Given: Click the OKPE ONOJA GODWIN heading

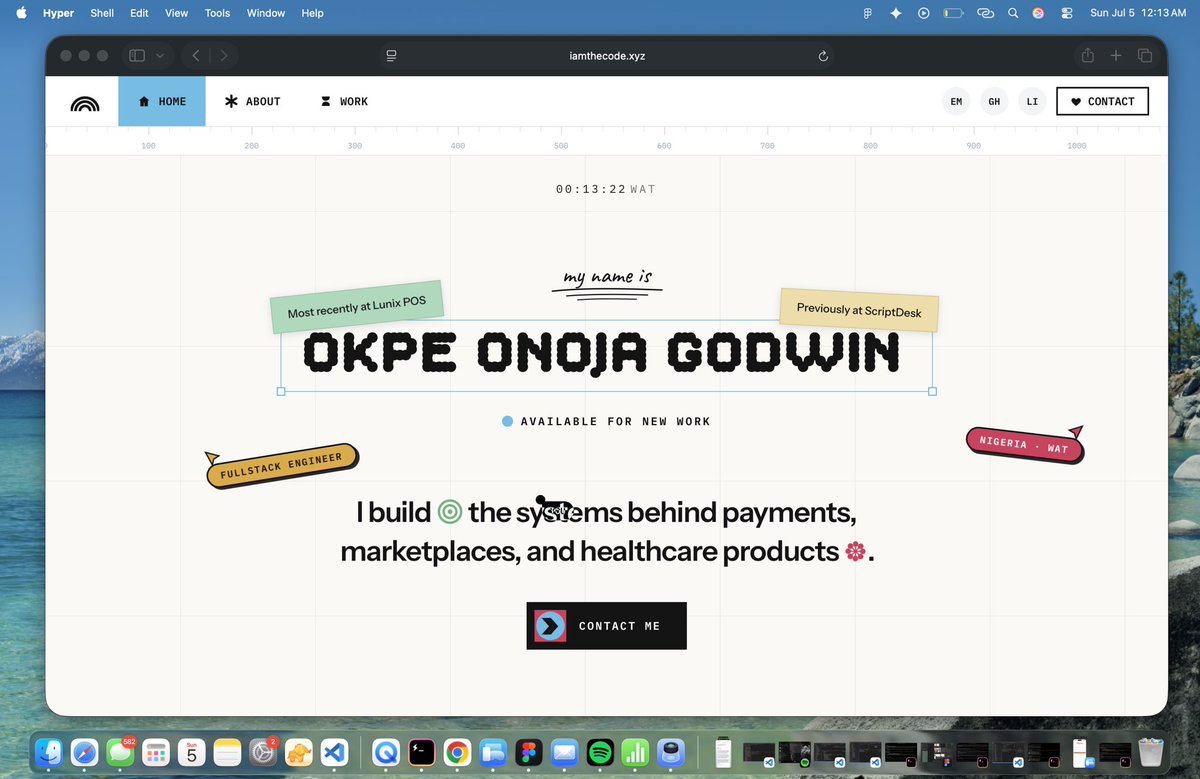Looking at the screenshot, I should pyautogui.click(x=601, y=353).
